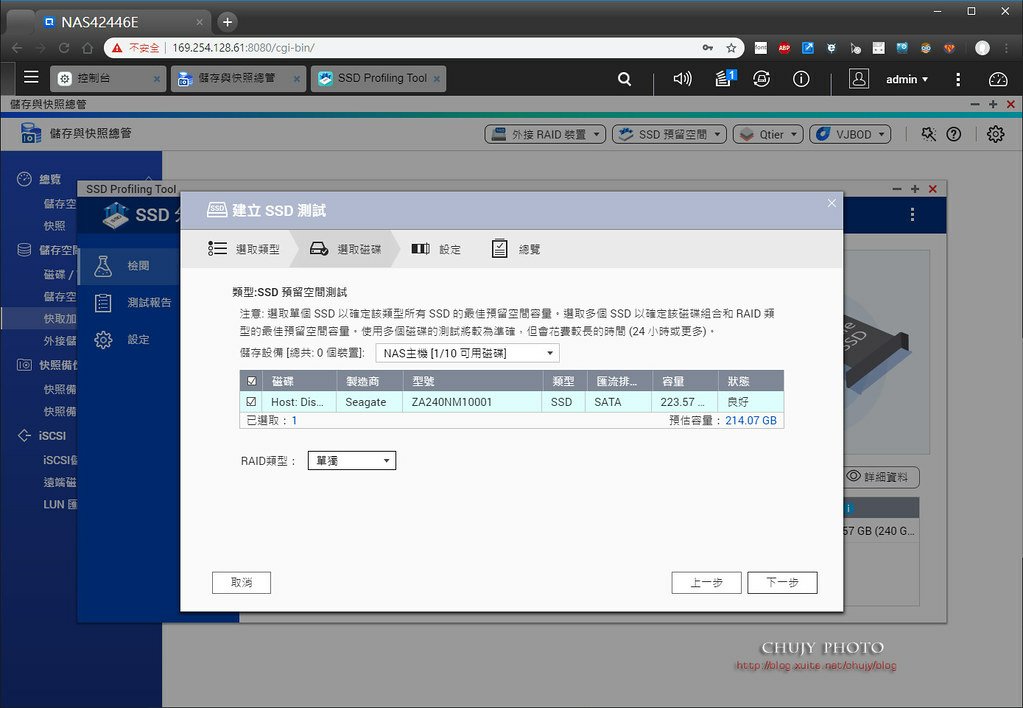Click the SSD Profiling Tool more options dots
Screen dimensions: 1023x708
click(x=912, y=215)
